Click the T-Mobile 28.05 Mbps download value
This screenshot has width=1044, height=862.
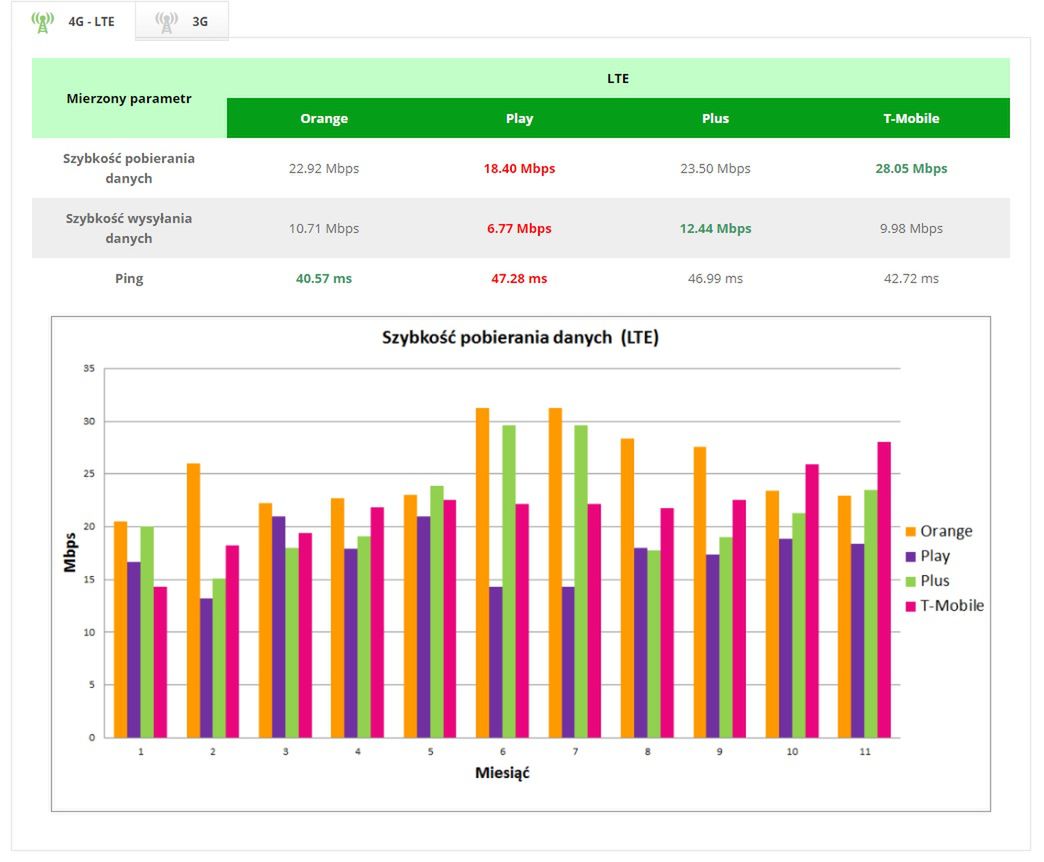[x=911, y=168]
